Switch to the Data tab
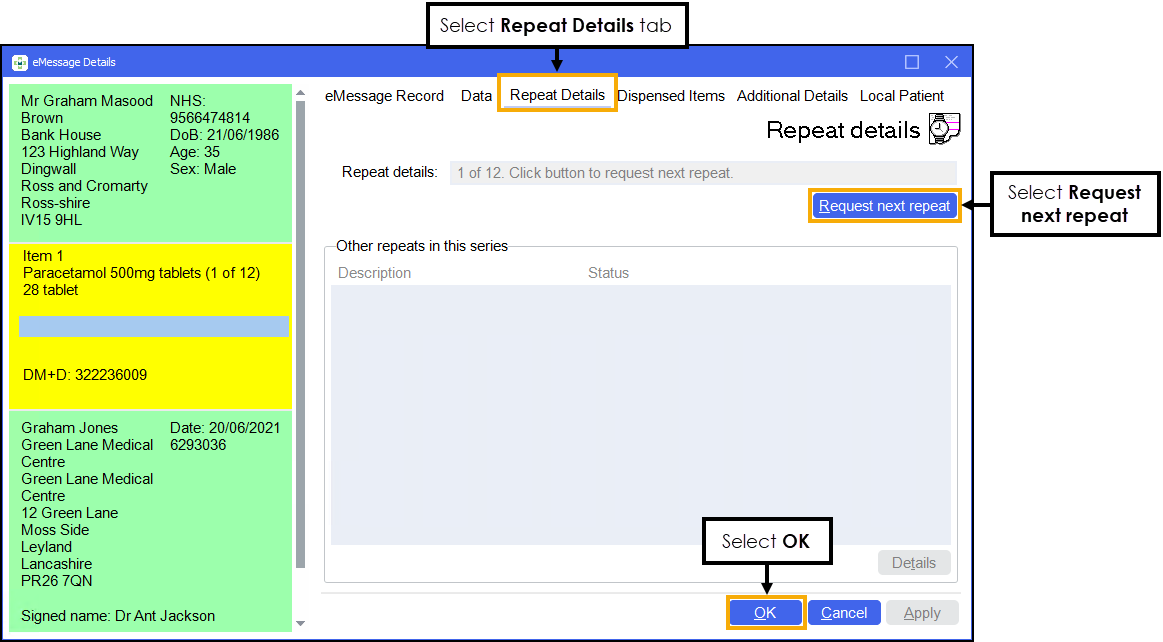This screenshot has height=642, width=1163. click(x=476, y=96)
